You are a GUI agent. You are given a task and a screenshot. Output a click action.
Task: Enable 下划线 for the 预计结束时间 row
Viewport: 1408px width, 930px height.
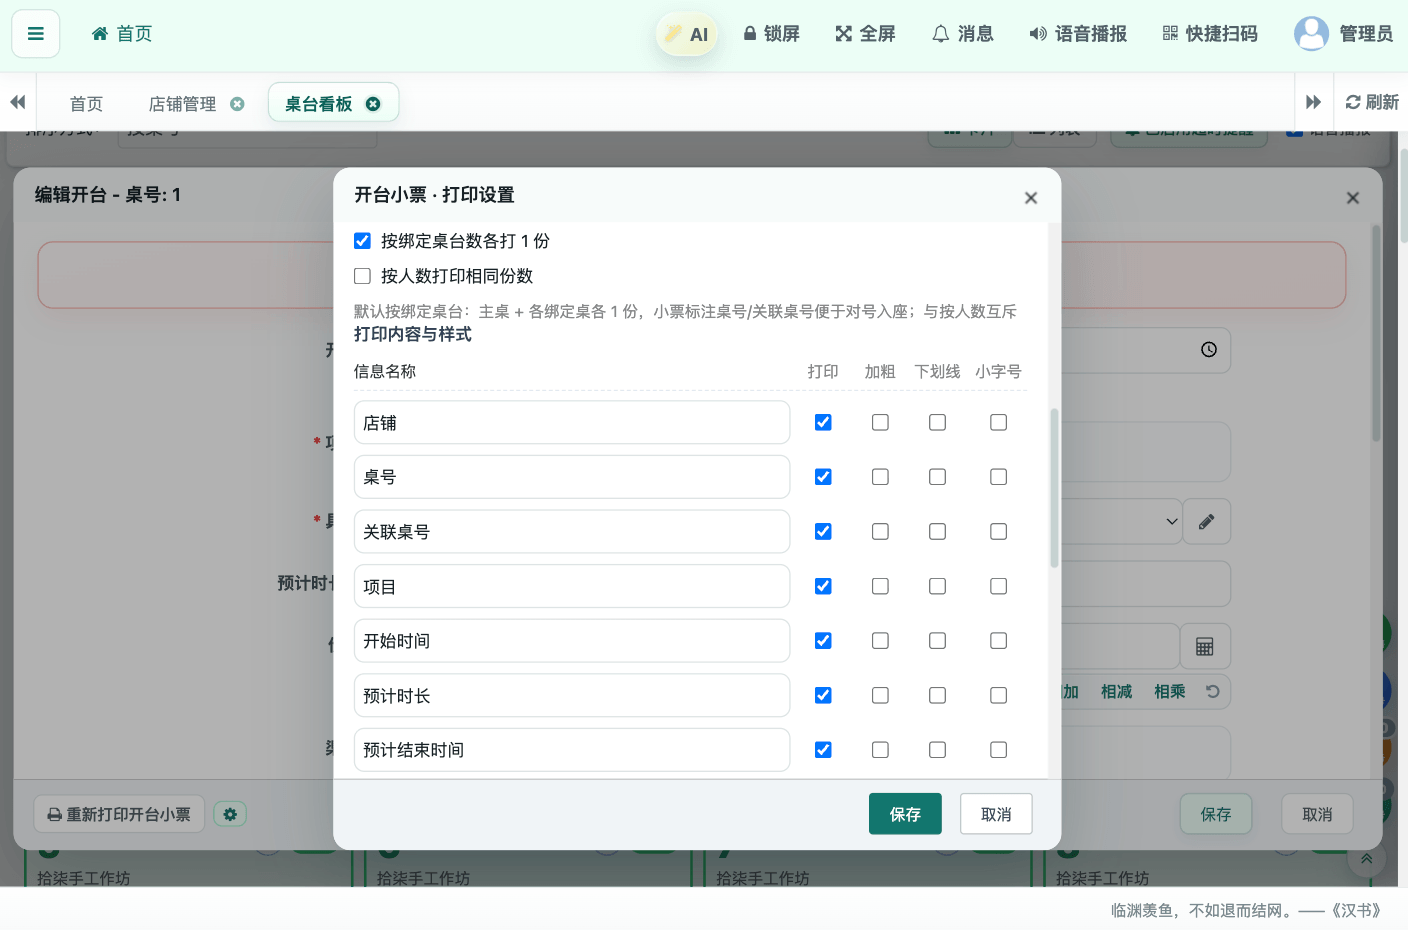[937, 749]
